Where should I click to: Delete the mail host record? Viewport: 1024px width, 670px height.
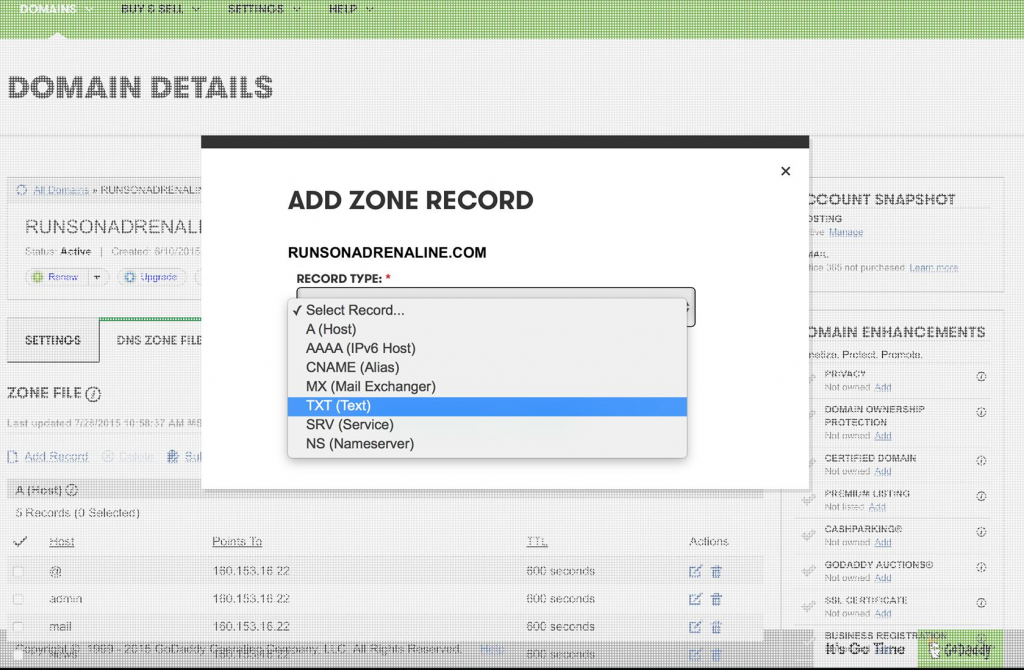coord(716,627)
